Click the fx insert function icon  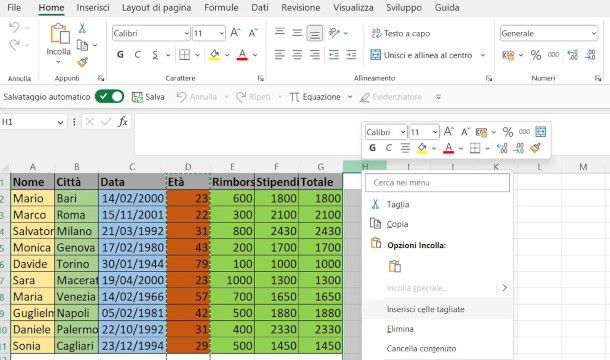pos(123,122)
